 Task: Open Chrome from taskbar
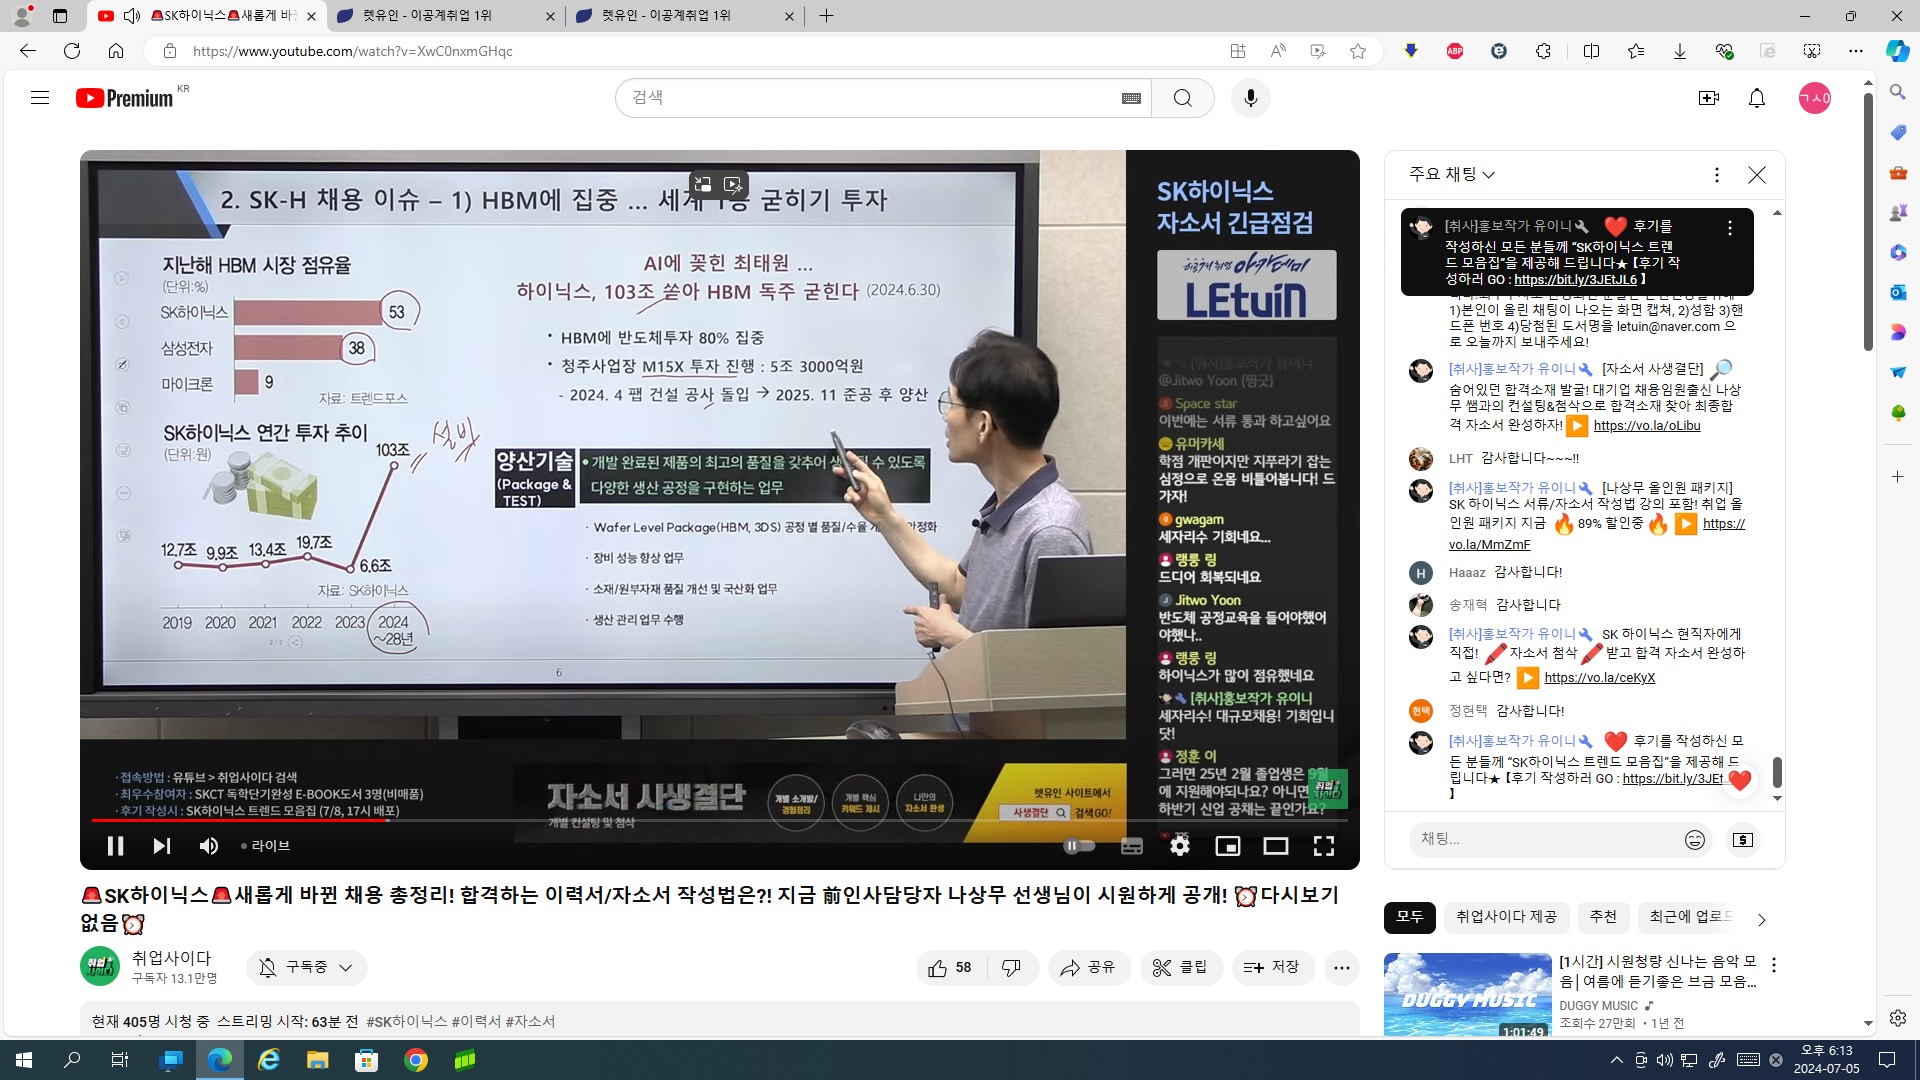click(416, 1060)
